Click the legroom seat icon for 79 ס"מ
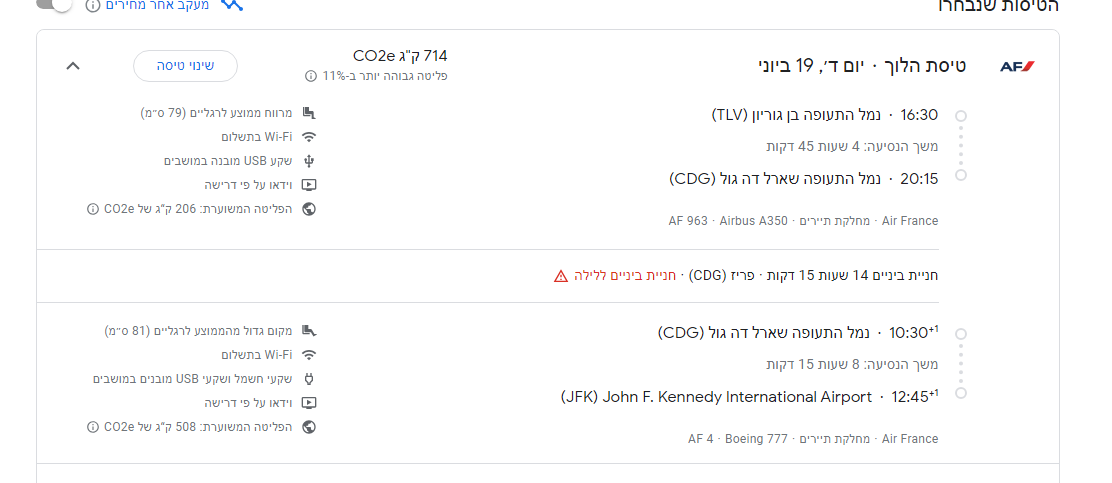Viewport: 1112px width, 483px height. tap(309, 113)
